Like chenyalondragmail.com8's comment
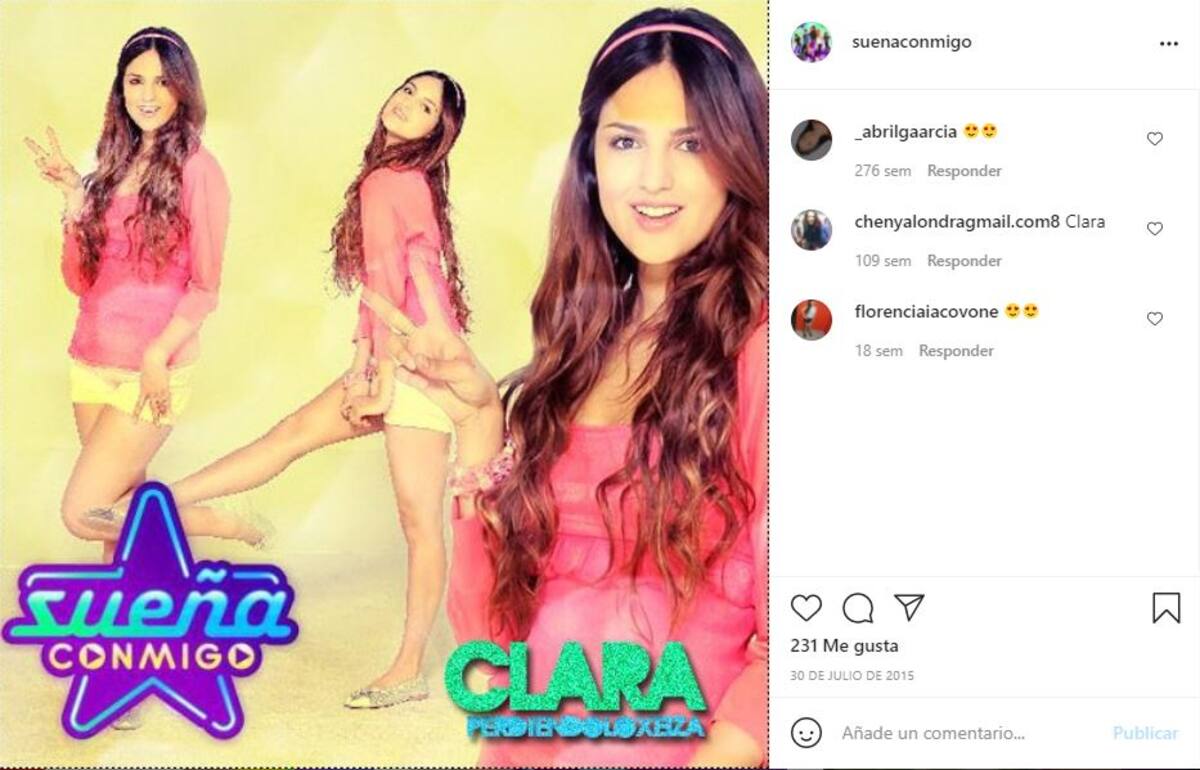The height and width of the screenshot is (770, 1200). pyautogui.click(x=1155, y=229)
